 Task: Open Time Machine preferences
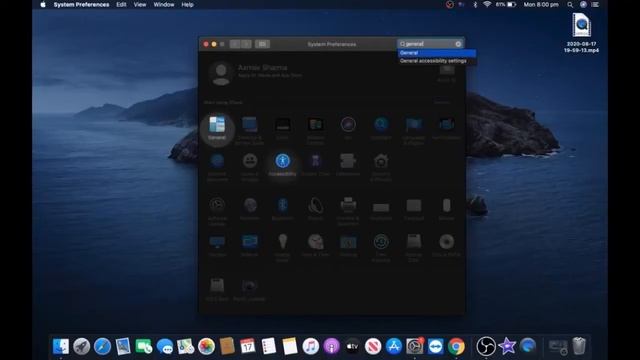coord(381,242)
